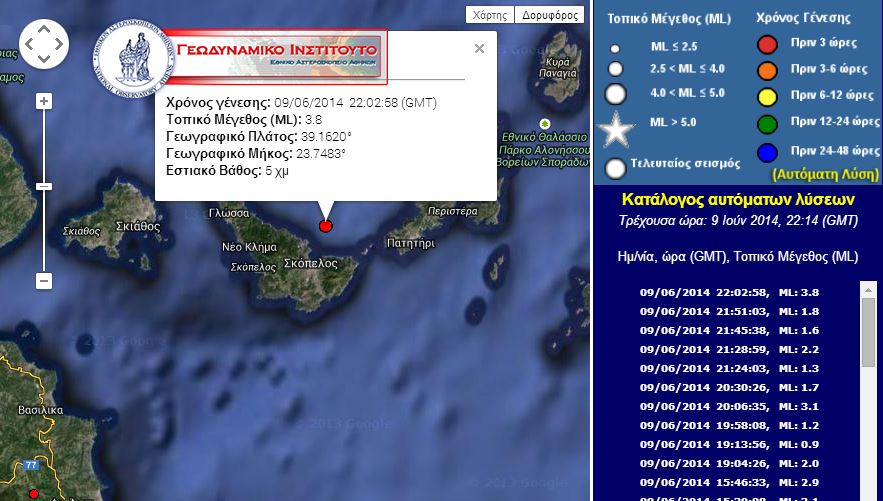Select the 19:04:26 ML: 2.0 entry
The height and width of the screenshot is (501, 883).
tap(729, 463)
